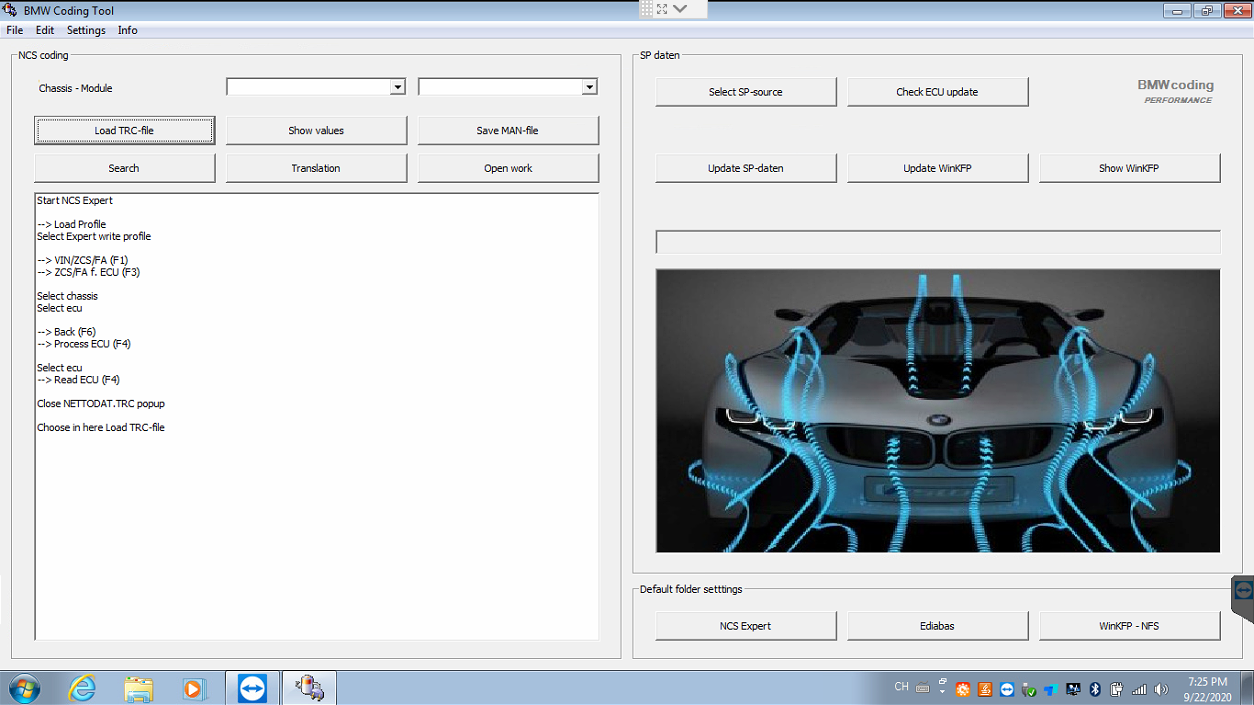
Task: Click the empty progress bar in SP daten
Action: (x=938, y=242)
